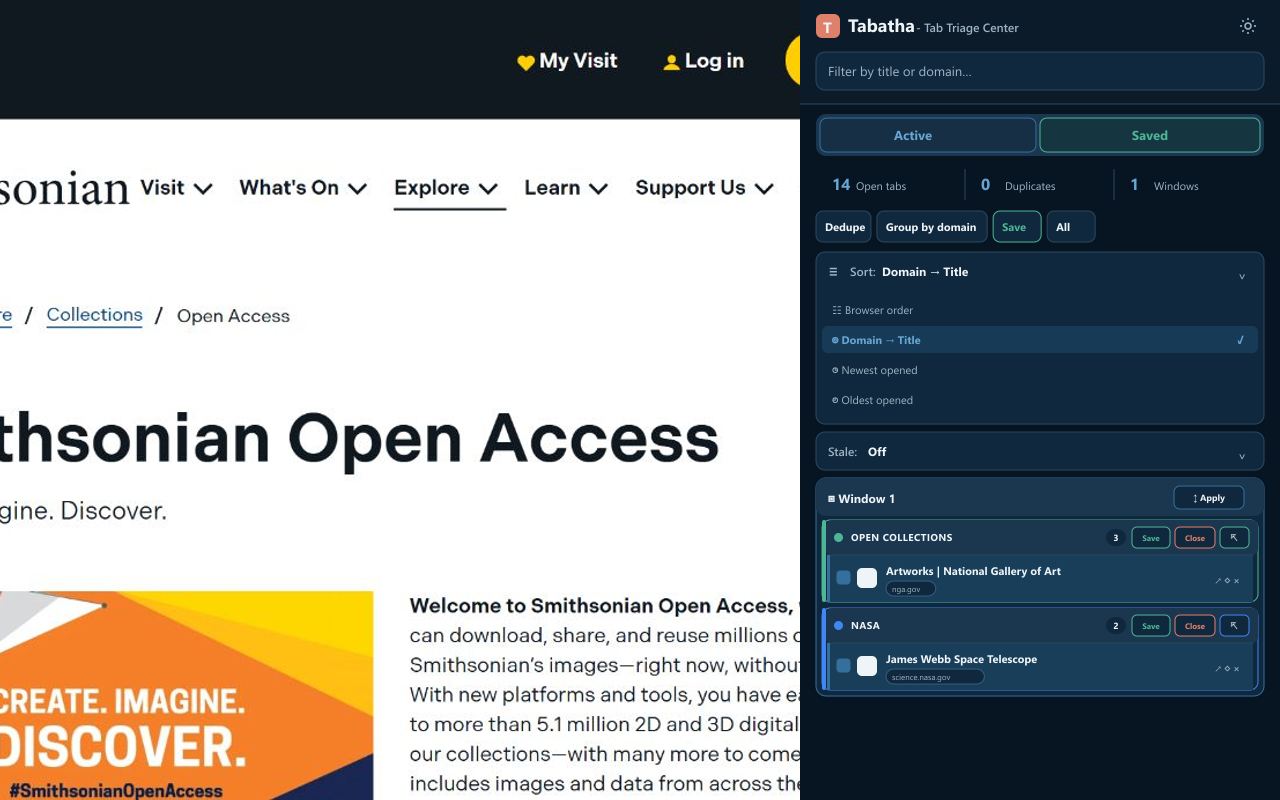Save the NASA group

1151,626
